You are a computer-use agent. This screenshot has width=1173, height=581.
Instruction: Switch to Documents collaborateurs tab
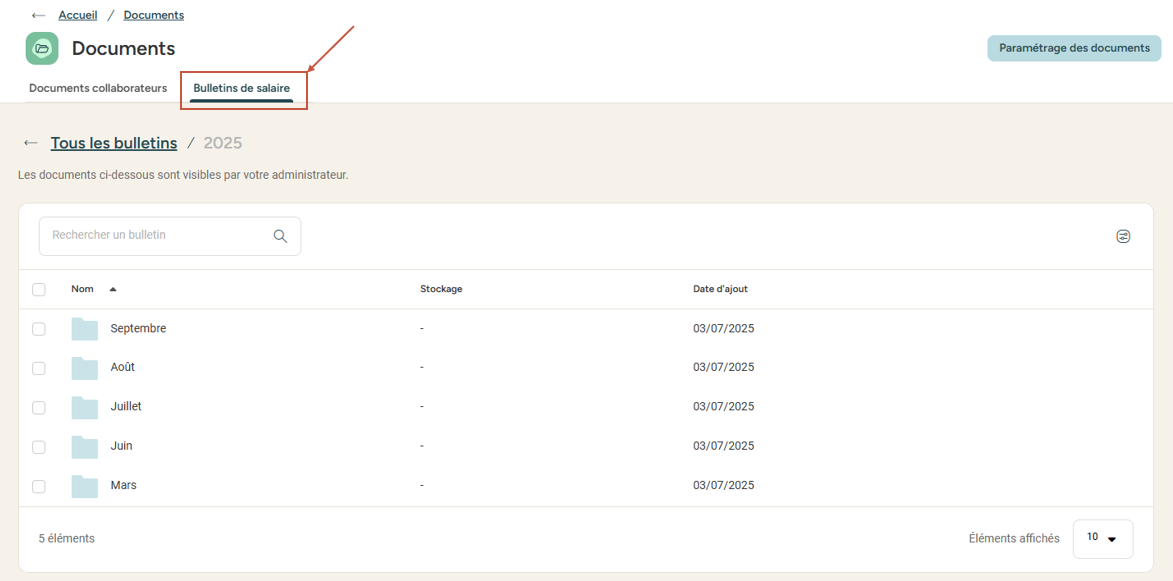[x=98, y=88]
